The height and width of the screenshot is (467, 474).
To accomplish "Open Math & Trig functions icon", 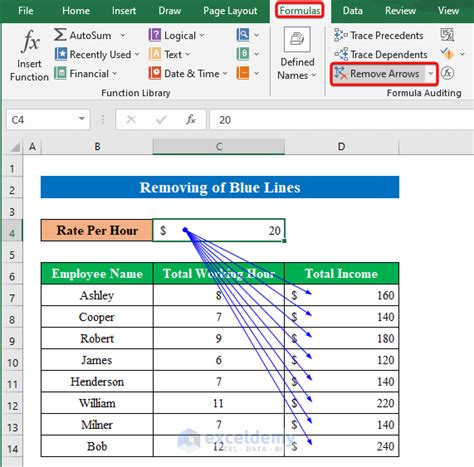I will coord(243,54).
